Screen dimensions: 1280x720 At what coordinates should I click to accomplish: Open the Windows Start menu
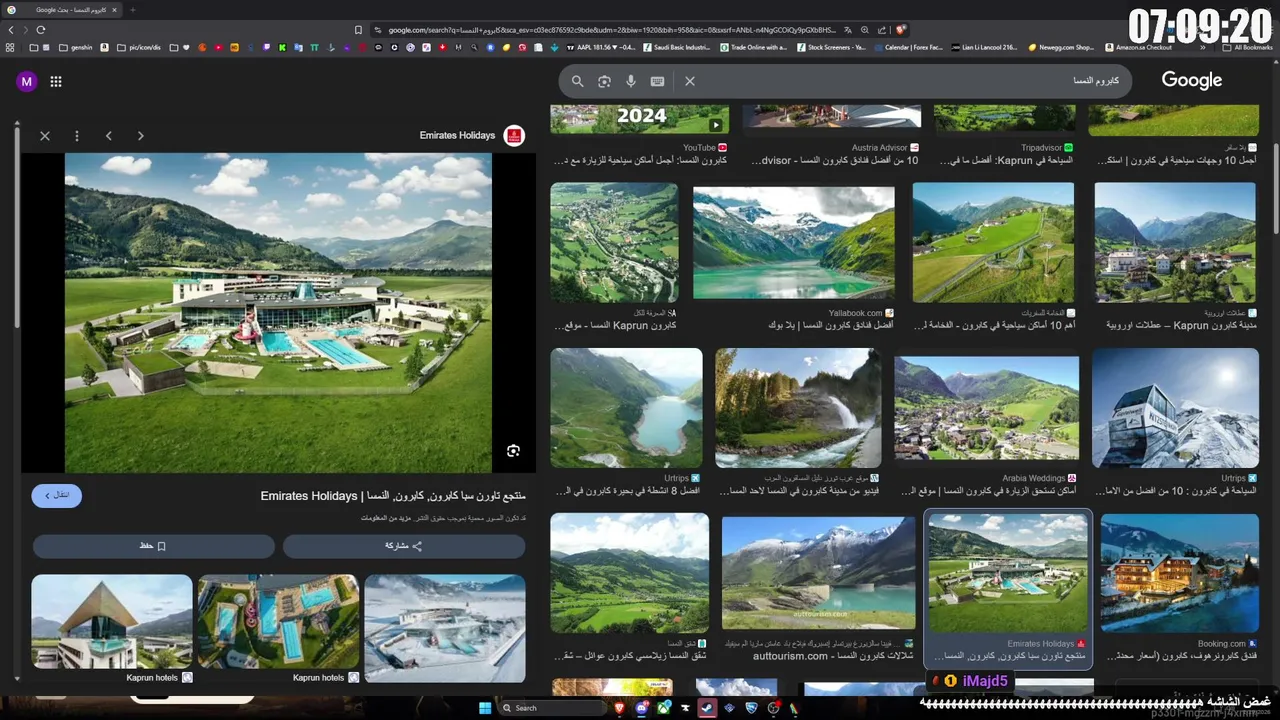[485, 708]
